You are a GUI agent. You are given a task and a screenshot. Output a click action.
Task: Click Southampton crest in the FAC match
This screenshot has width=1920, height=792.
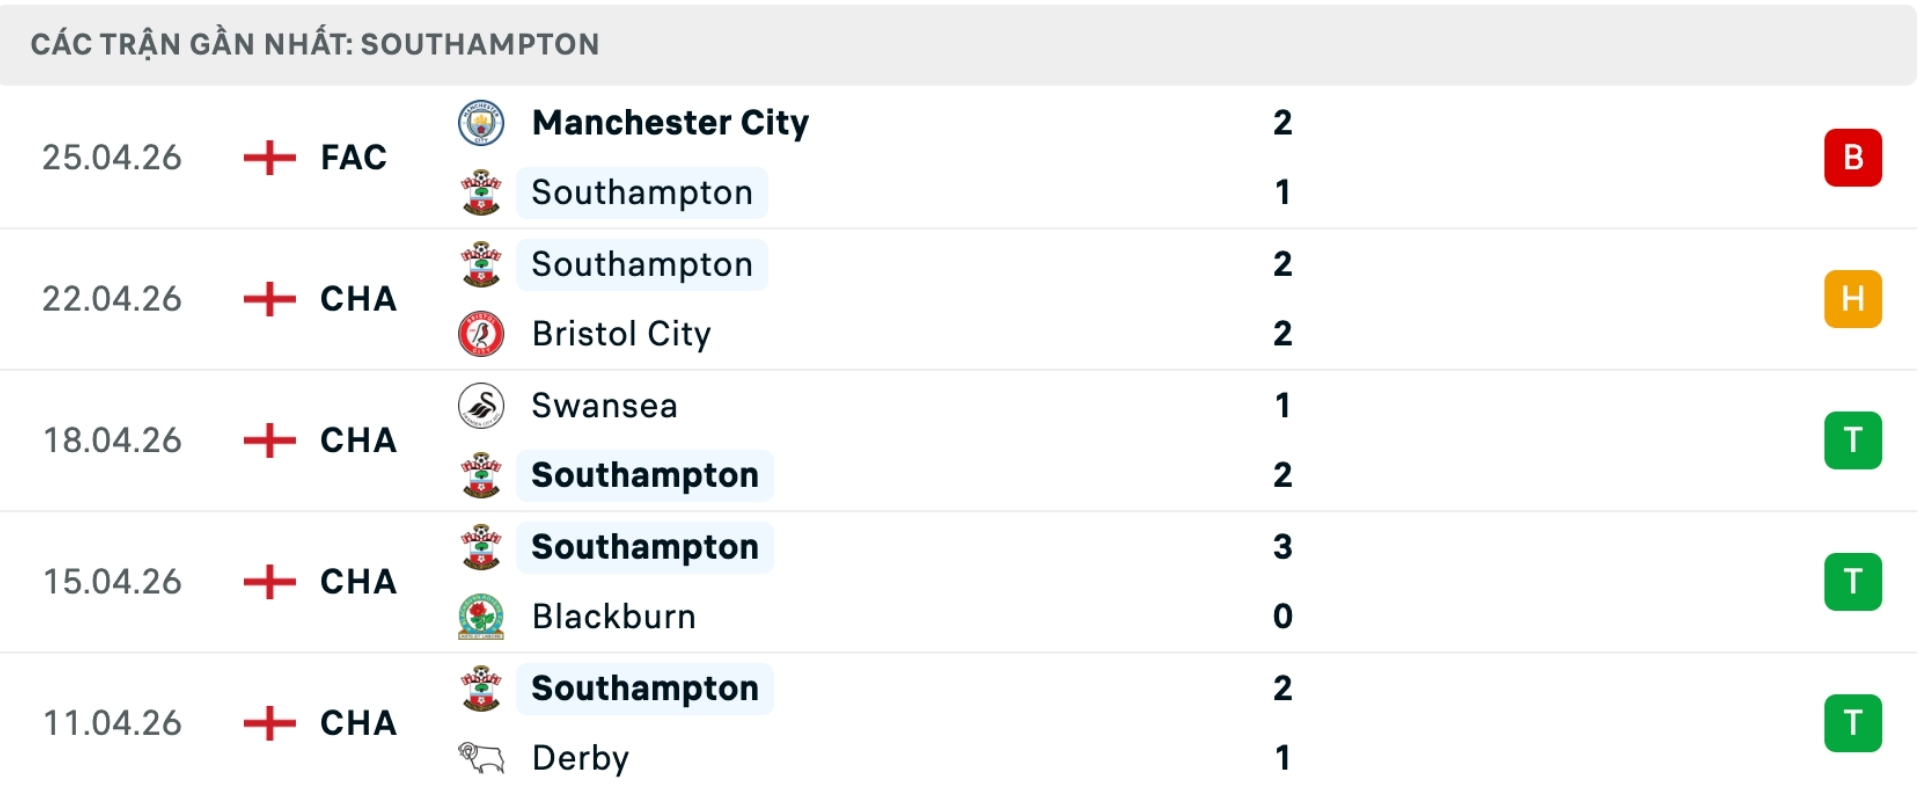click(x=481, y=193)
